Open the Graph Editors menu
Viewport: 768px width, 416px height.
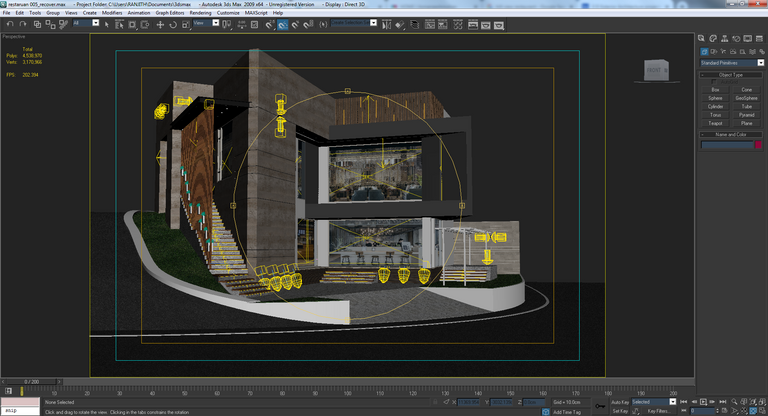(x=170, y=13)
